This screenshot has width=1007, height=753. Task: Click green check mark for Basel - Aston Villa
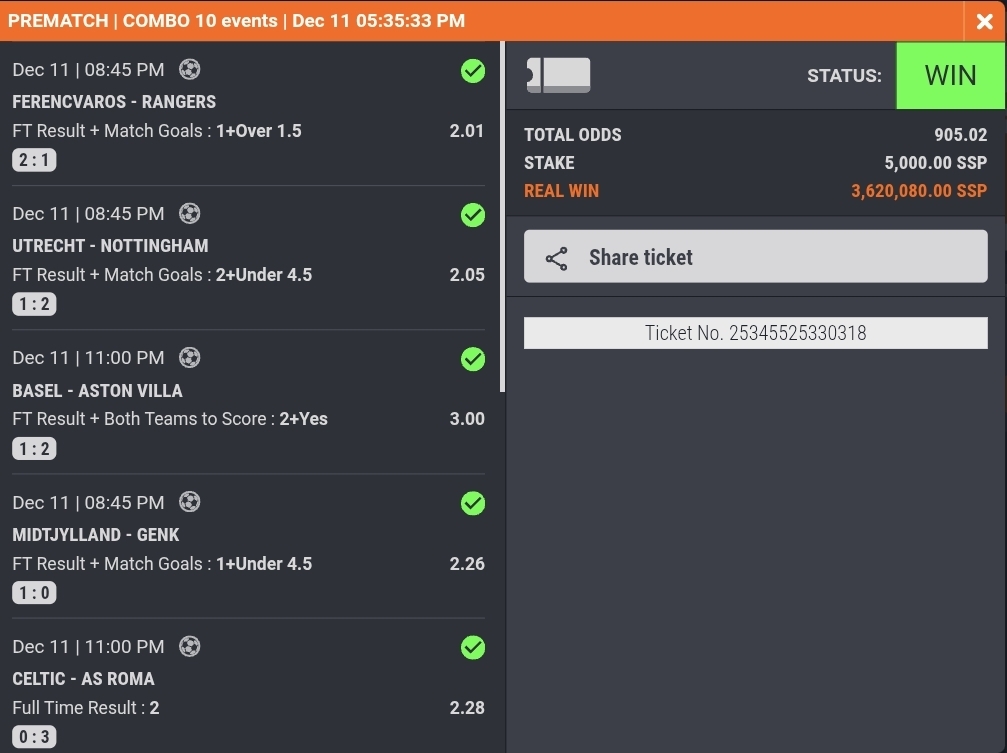(473, 359)
